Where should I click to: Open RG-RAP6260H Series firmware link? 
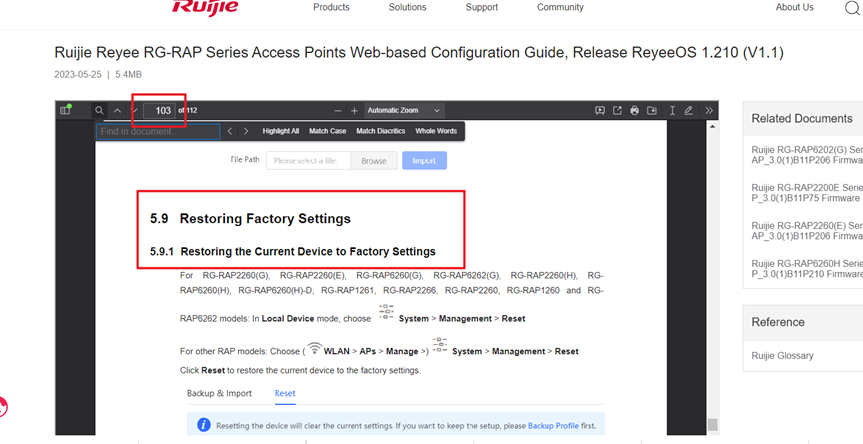pos(807,268)
